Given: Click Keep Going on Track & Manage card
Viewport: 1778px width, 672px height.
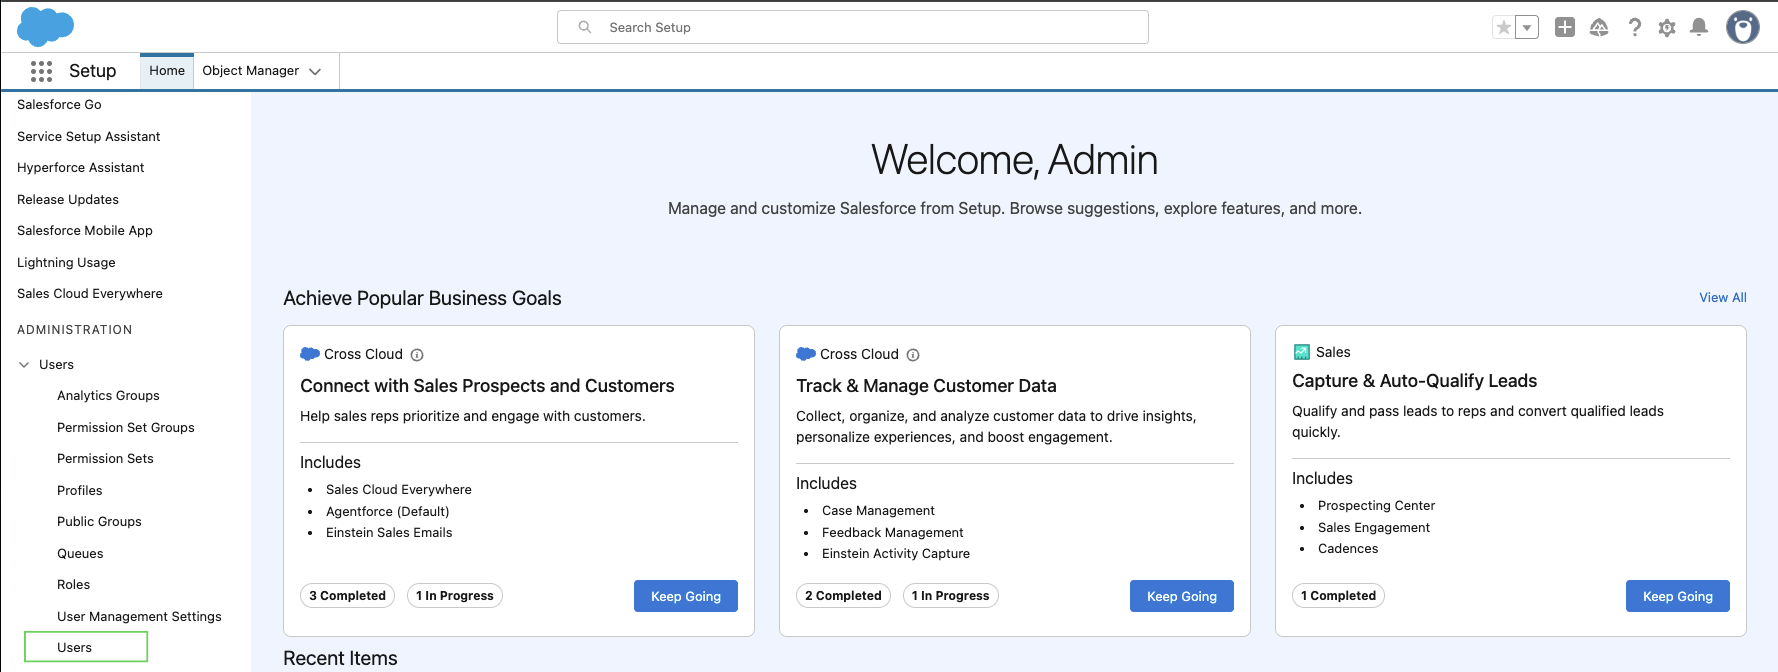Looking at the screenshot, I should (1182, 596).
